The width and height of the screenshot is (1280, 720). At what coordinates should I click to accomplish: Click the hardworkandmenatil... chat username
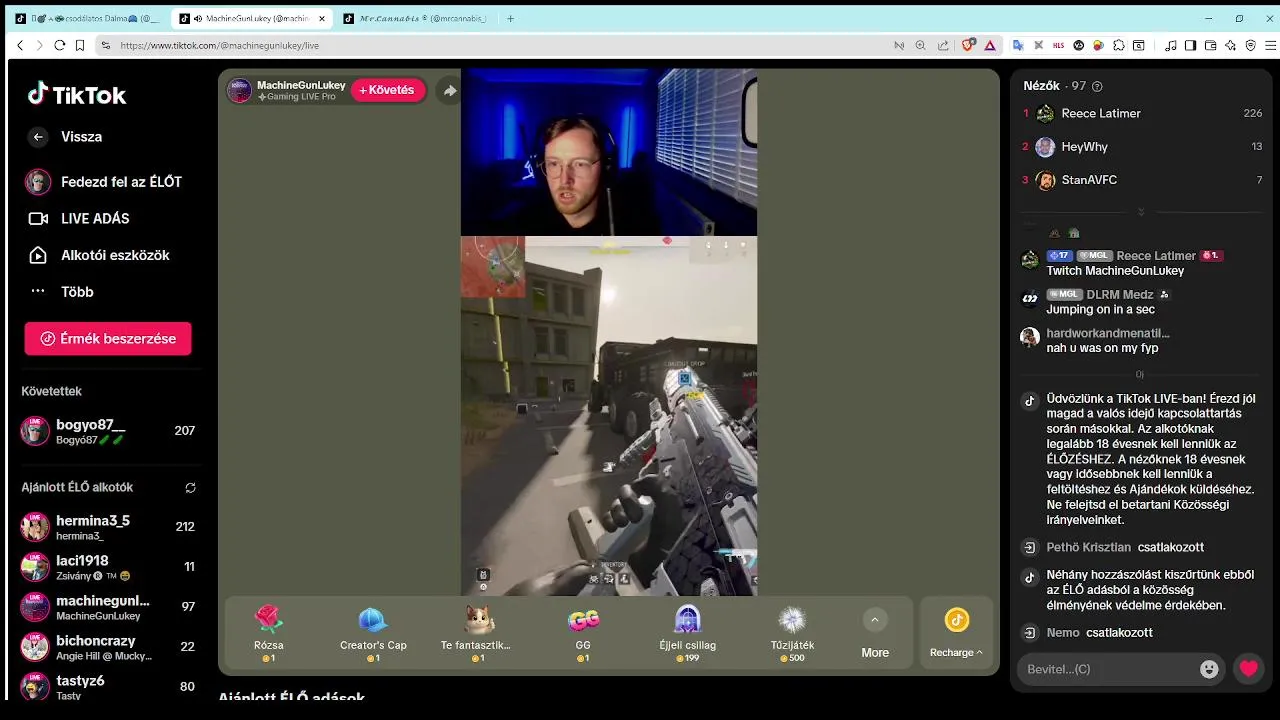[x=1108, y=333]
